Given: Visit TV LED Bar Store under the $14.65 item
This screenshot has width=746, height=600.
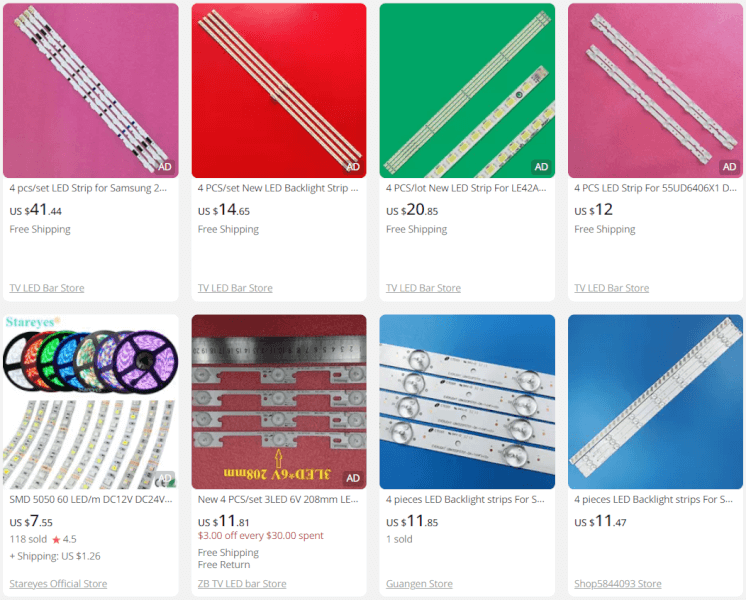Looking at the screenshot, I should (x=235, y=288).
